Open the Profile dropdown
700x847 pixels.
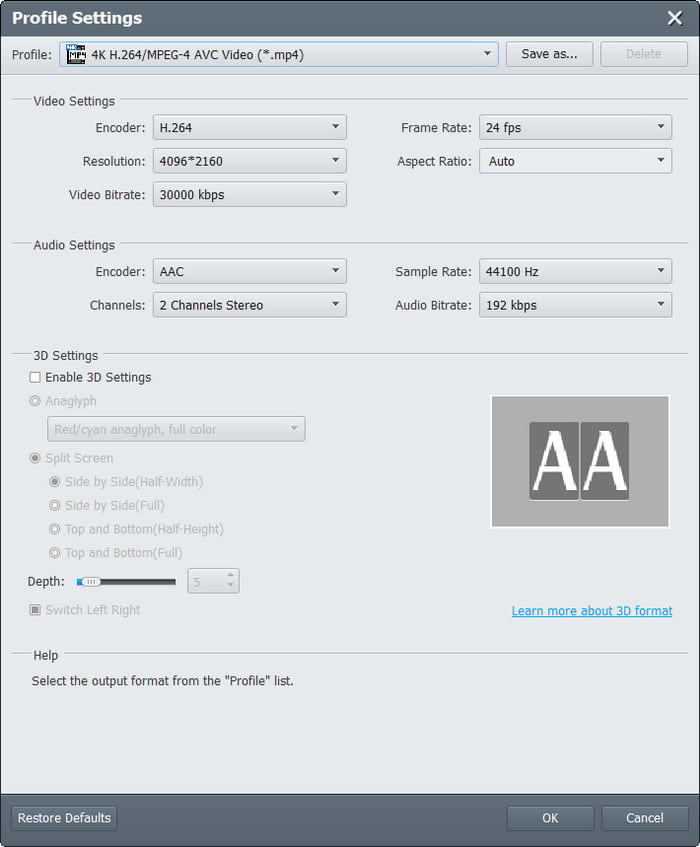click(488, 54)
